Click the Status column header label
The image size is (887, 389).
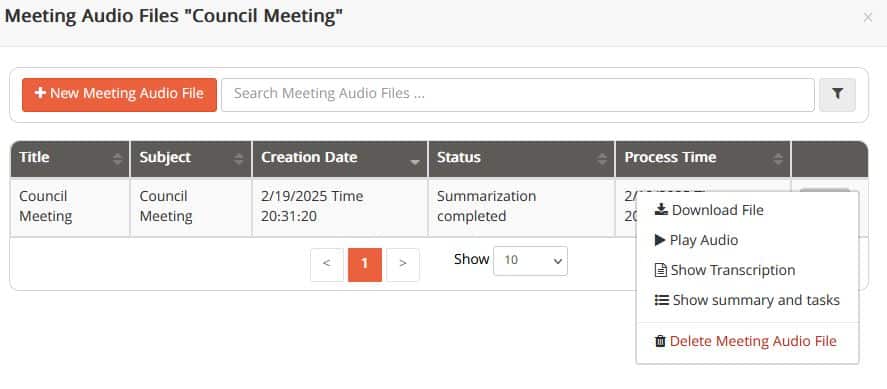coord(459,157)
